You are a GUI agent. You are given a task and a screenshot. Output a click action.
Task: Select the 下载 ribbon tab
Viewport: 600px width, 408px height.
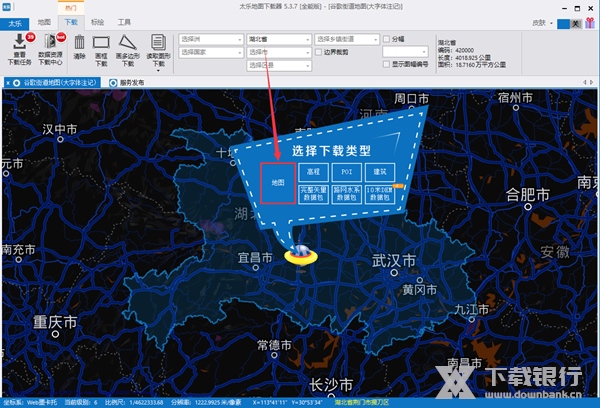(x=71, y=23)
